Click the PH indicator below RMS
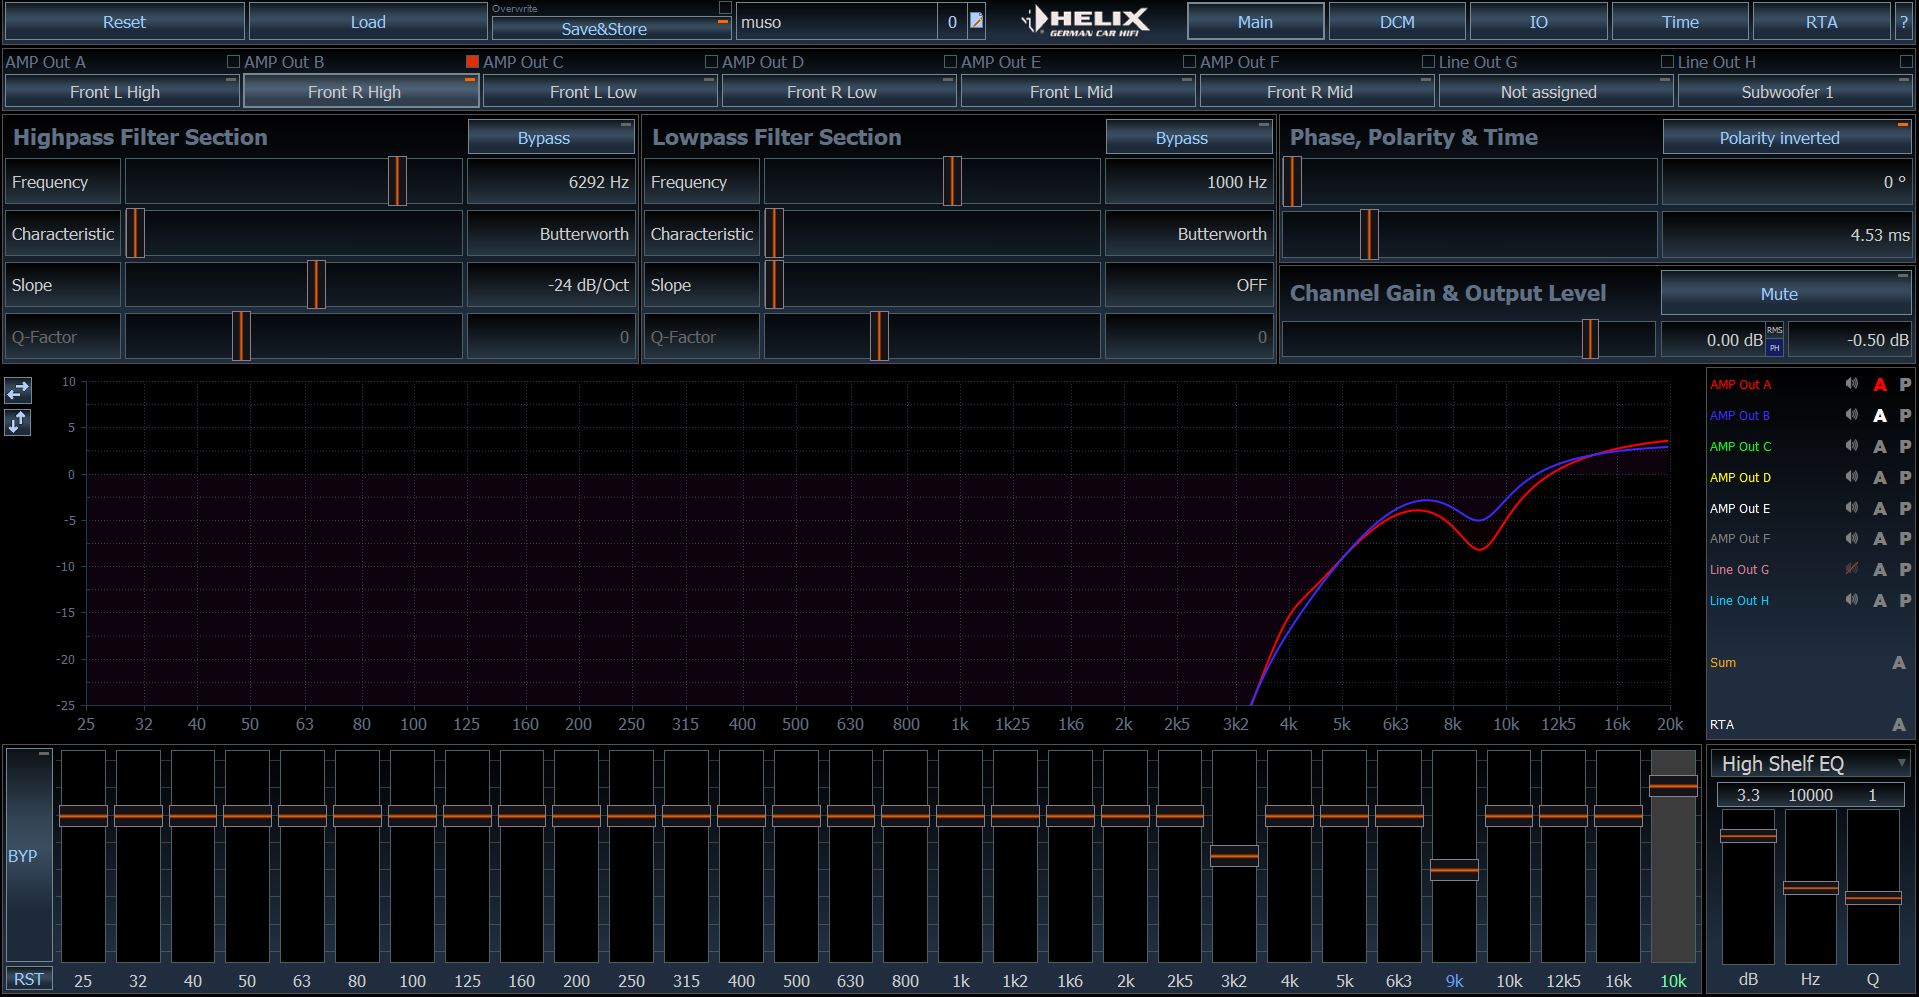The image size is (1919, 997). coord(1774,348)
